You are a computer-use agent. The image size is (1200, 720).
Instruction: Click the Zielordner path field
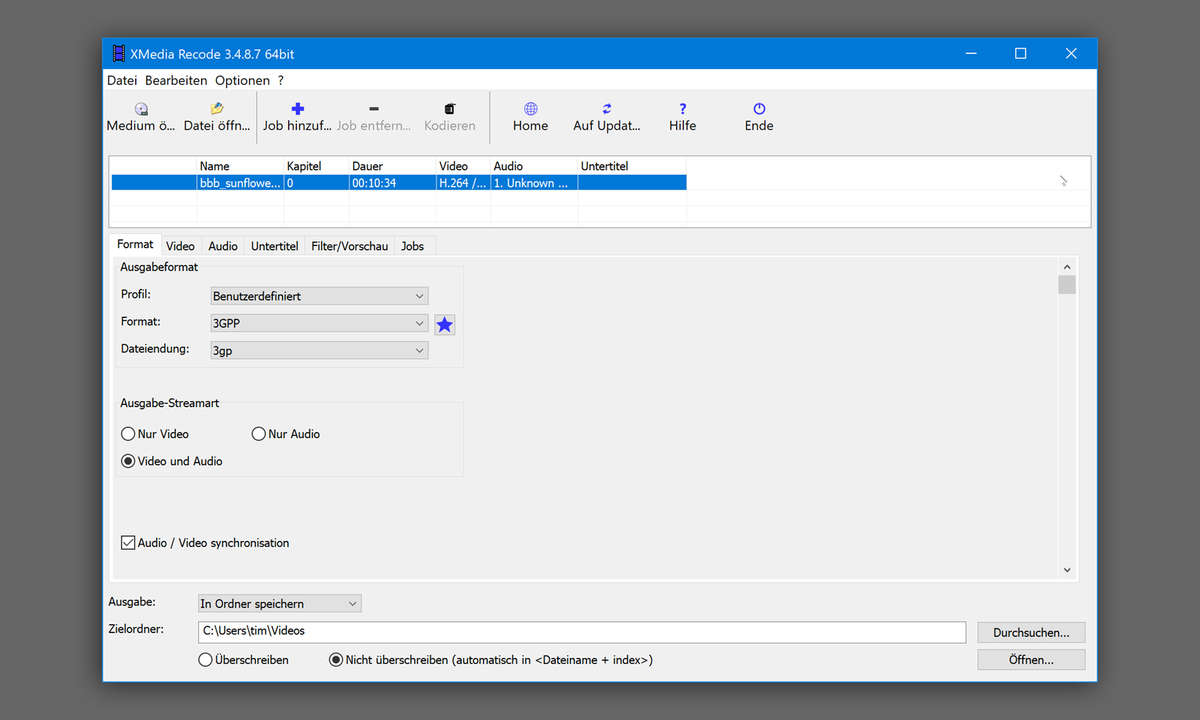582,631
